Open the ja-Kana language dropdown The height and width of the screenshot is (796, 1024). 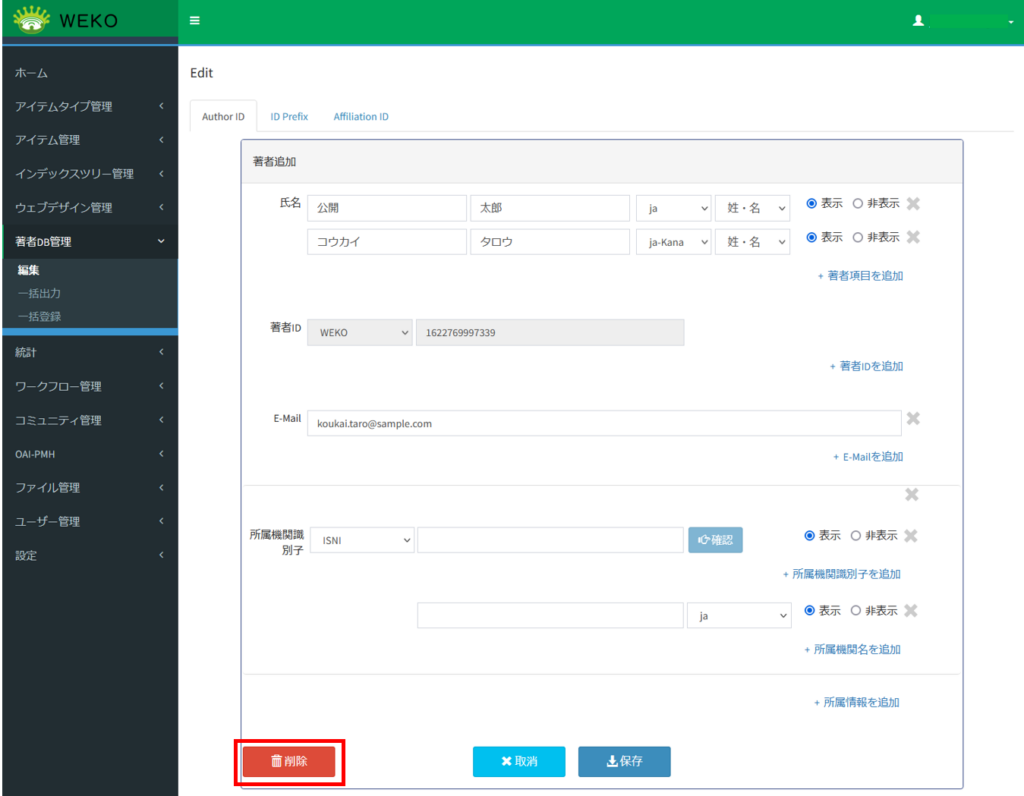[674, 242]
